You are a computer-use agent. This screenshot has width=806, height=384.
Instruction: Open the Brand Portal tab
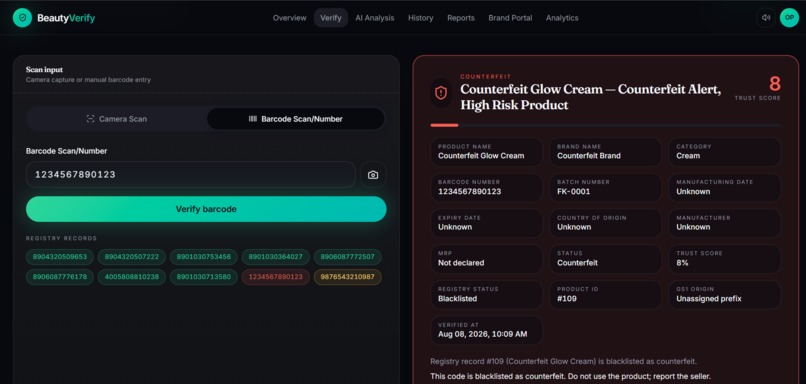point(510,18)
